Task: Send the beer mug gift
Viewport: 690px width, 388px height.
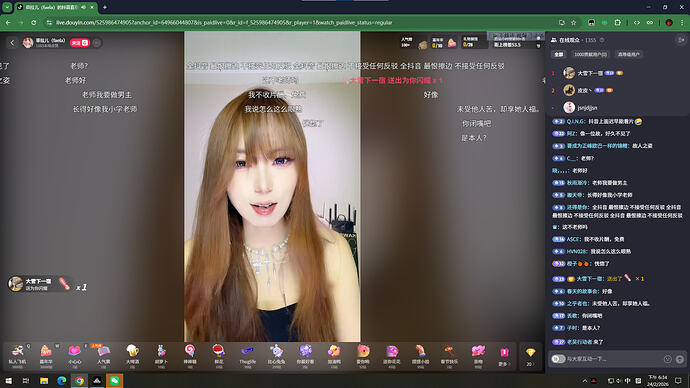Action: pyautogui.click(x=132, y=355)
